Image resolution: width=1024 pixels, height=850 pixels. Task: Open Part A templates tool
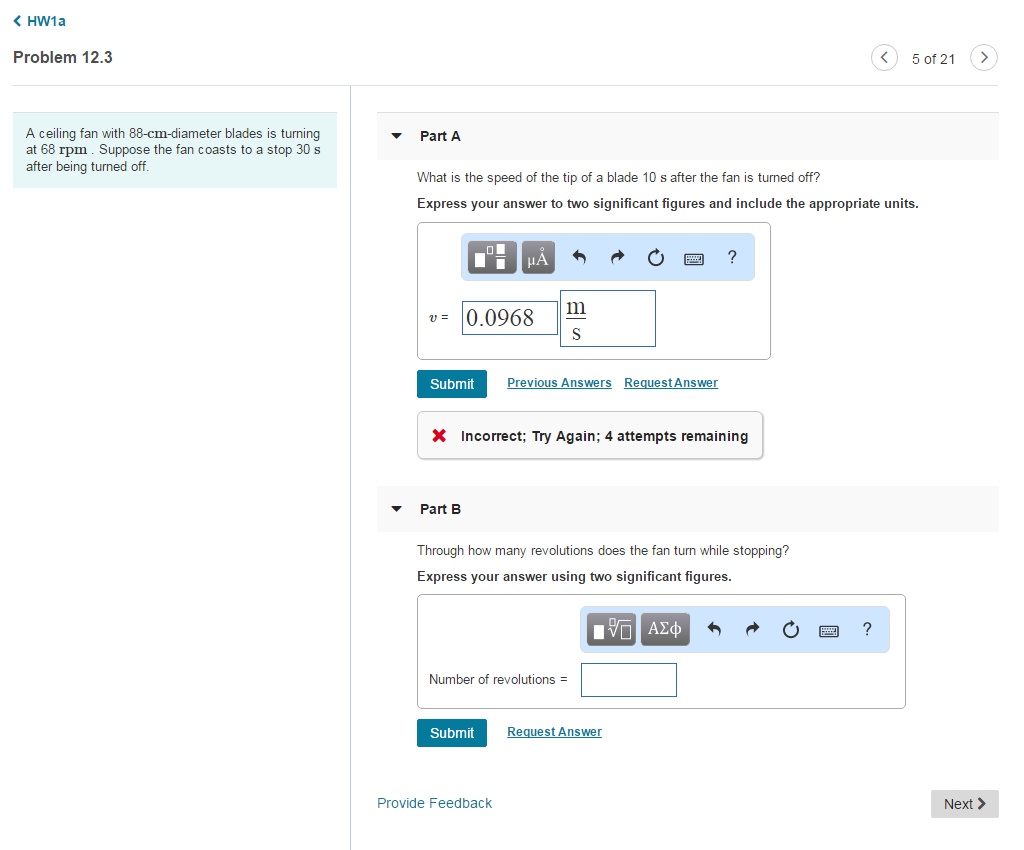(x=492, y=257)
